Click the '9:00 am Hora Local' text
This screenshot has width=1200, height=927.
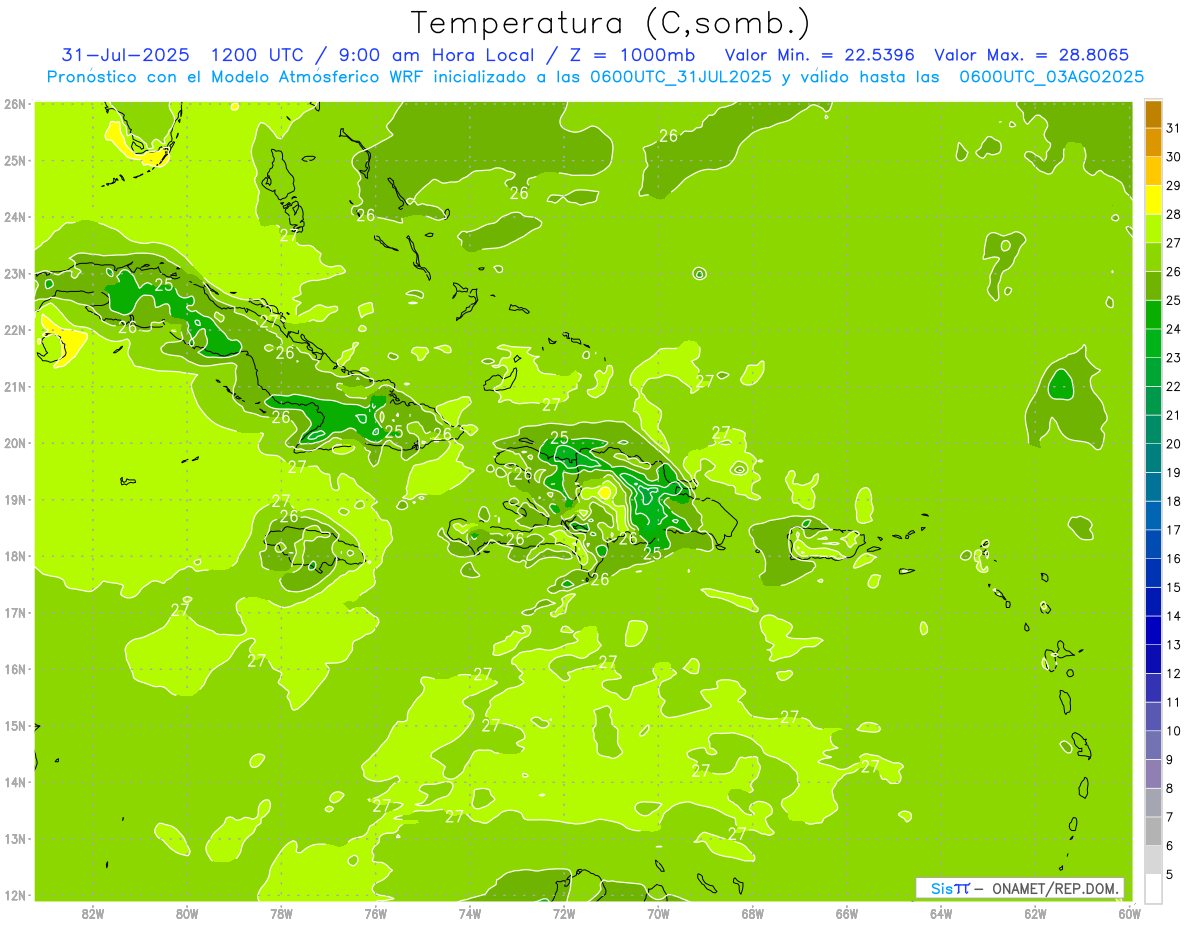(437, 54)
